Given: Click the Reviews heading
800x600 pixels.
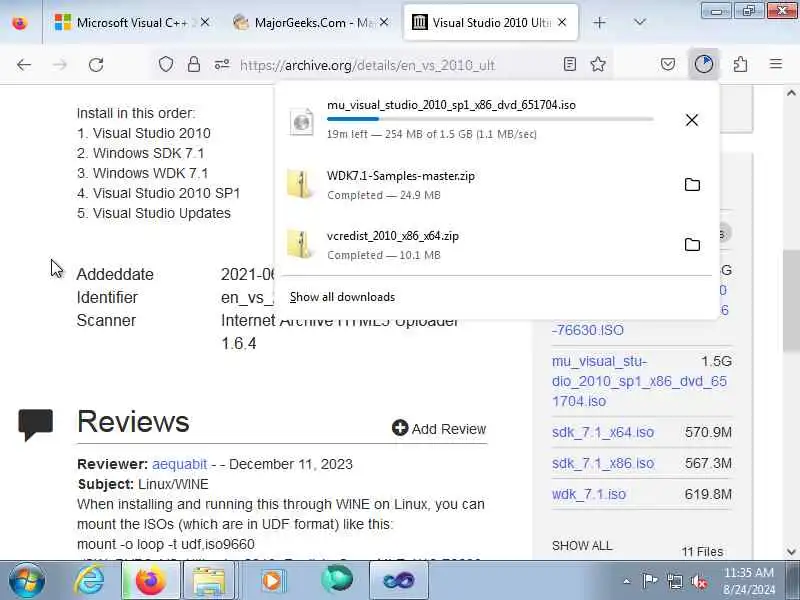Looking at the screenshot, I should [133, 421].
